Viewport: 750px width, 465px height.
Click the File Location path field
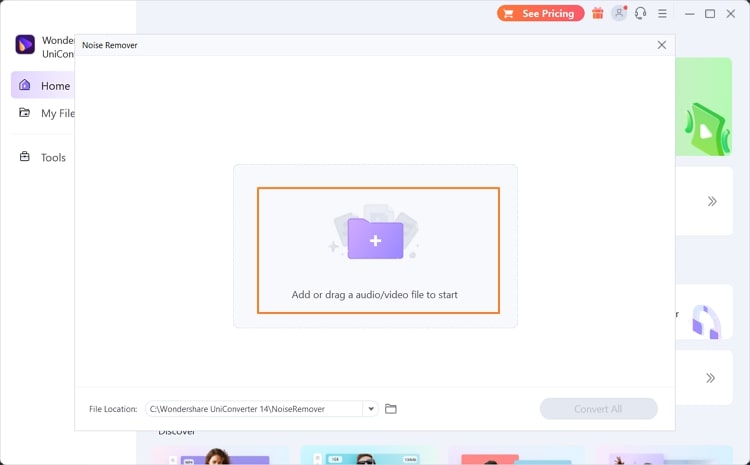pos(254,409)
